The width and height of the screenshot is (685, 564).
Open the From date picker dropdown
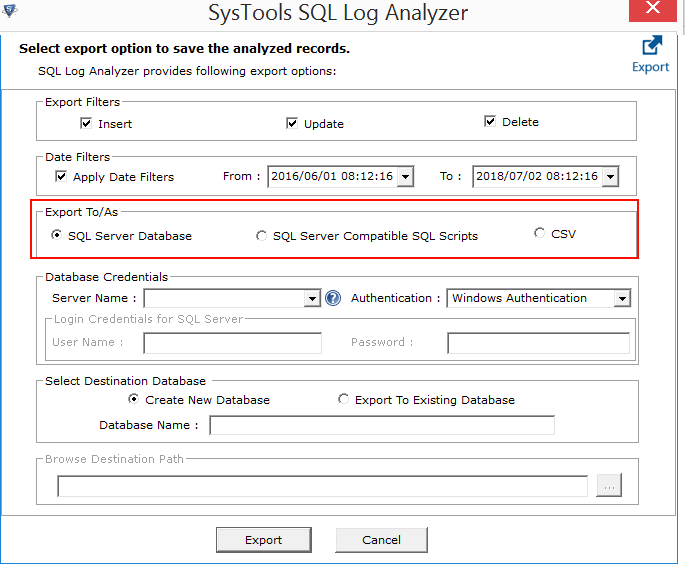[x=405, y=176]
